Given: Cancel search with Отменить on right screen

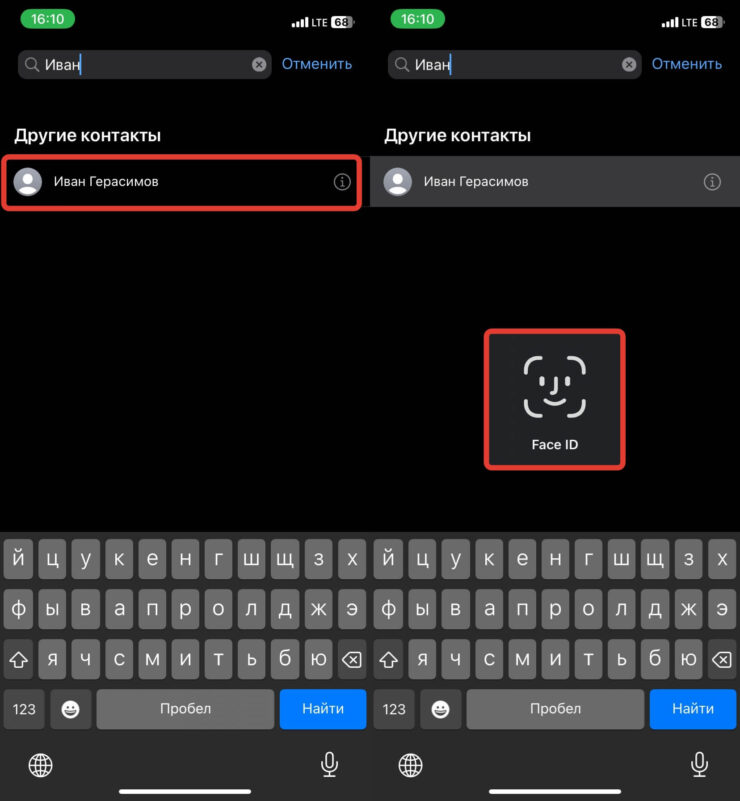Looking at the screenshot, I should [x=687, y=64].
